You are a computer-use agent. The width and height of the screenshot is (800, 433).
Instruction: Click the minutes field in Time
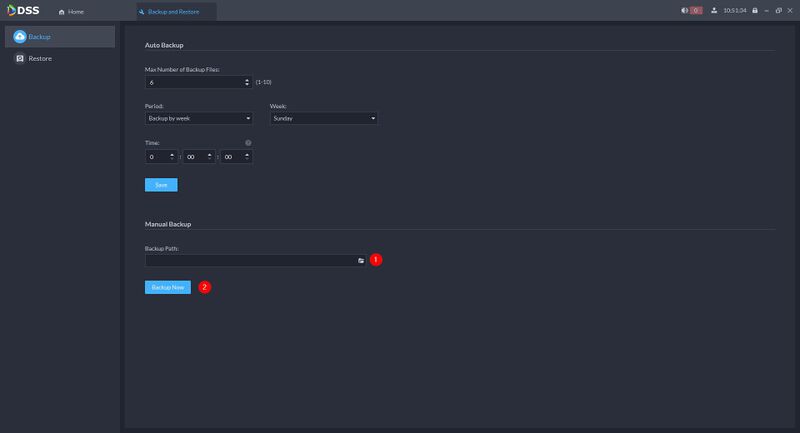pyautogui.click(x=199, y=157)
